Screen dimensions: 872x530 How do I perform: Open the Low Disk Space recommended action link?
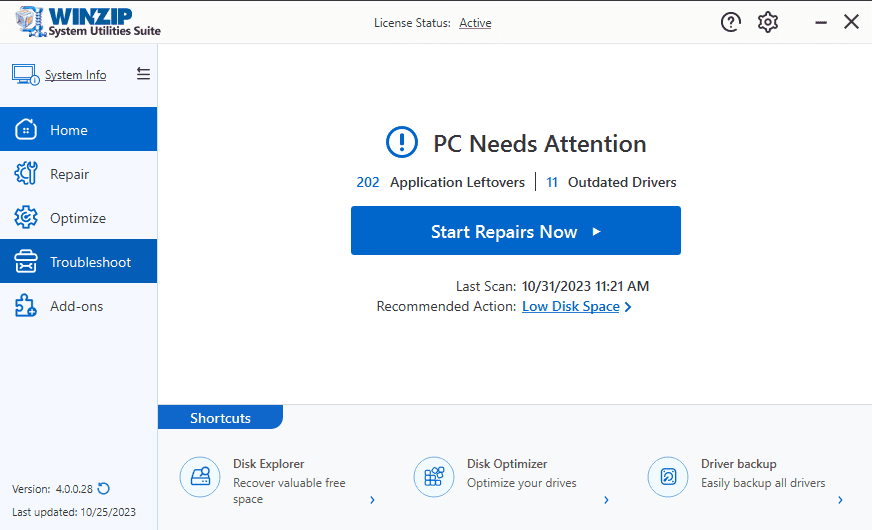pos(571,306)
